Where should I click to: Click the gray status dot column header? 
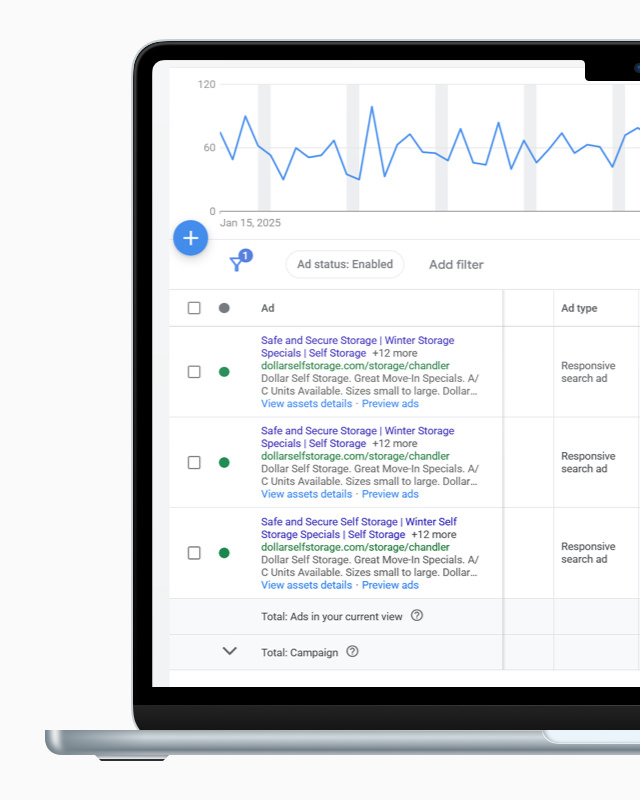coord(224,308)
